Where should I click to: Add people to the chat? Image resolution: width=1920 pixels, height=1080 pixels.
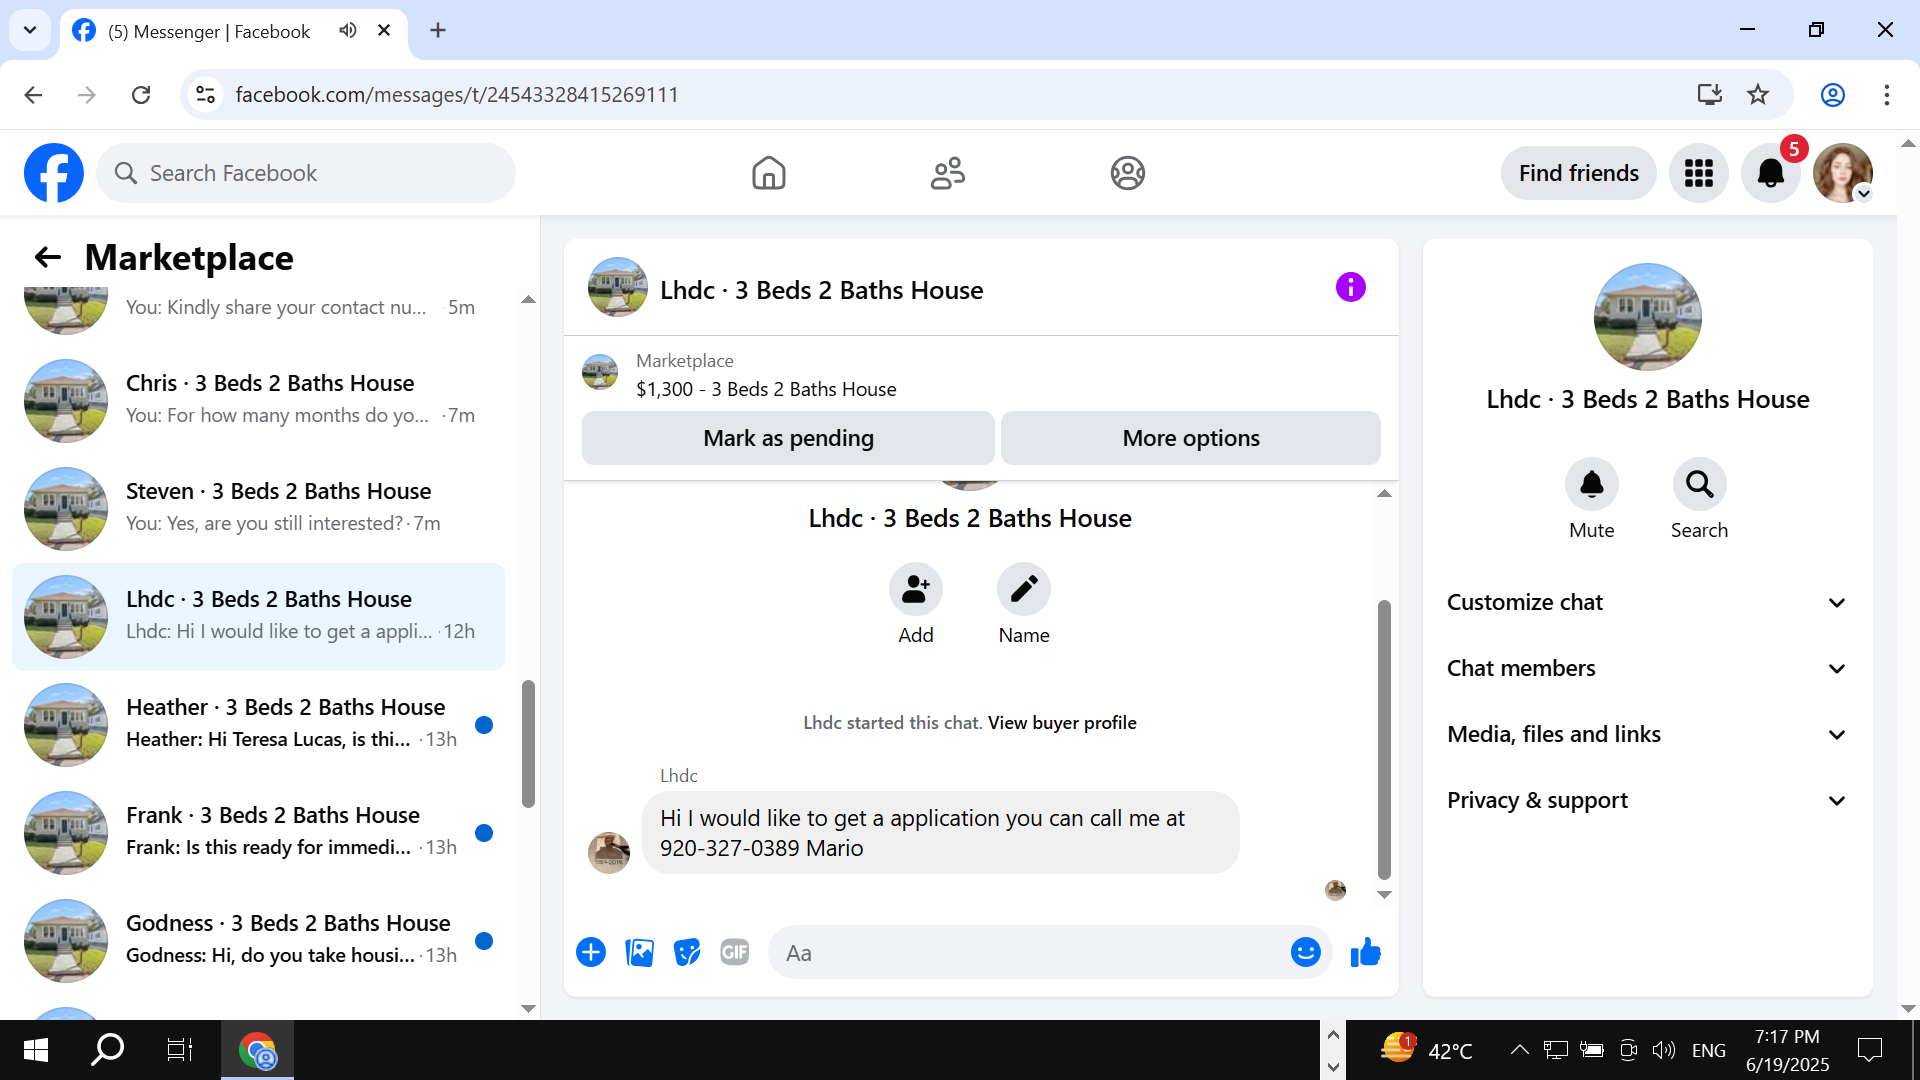[915, 589]
